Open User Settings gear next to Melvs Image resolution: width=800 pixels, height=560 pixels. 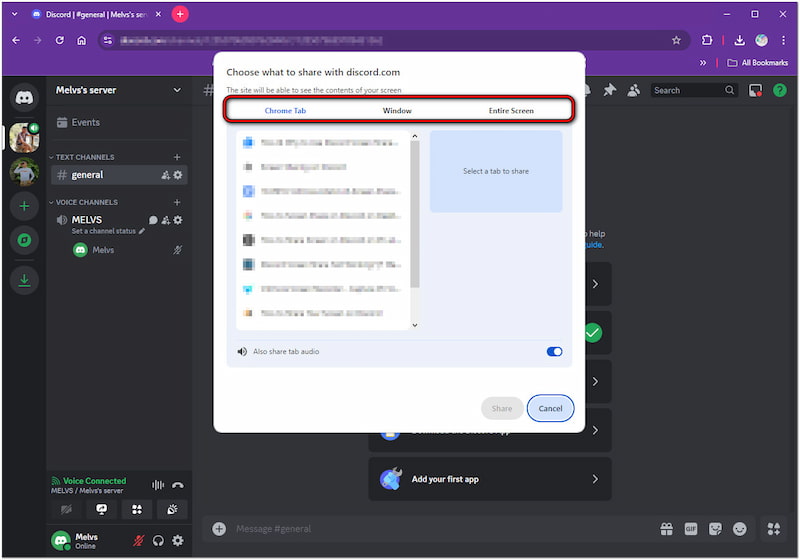coord(178,541)
